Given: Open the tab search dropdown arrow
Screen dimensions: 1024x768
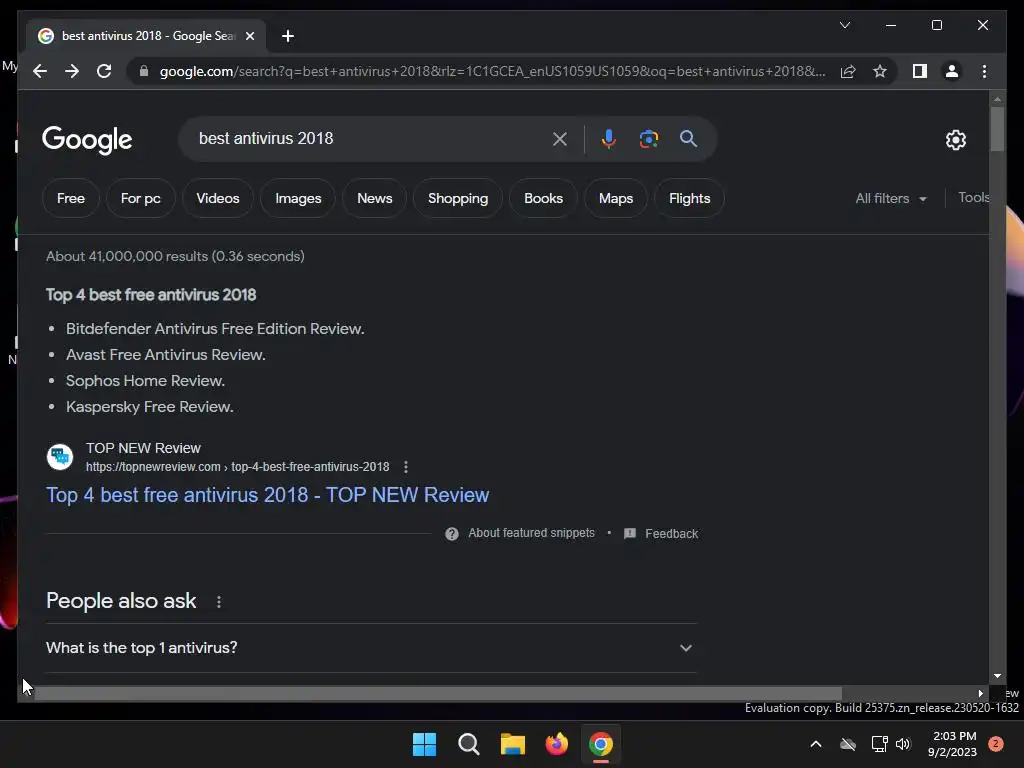Looking at the screenshot, I should click(x=844, y=25).
